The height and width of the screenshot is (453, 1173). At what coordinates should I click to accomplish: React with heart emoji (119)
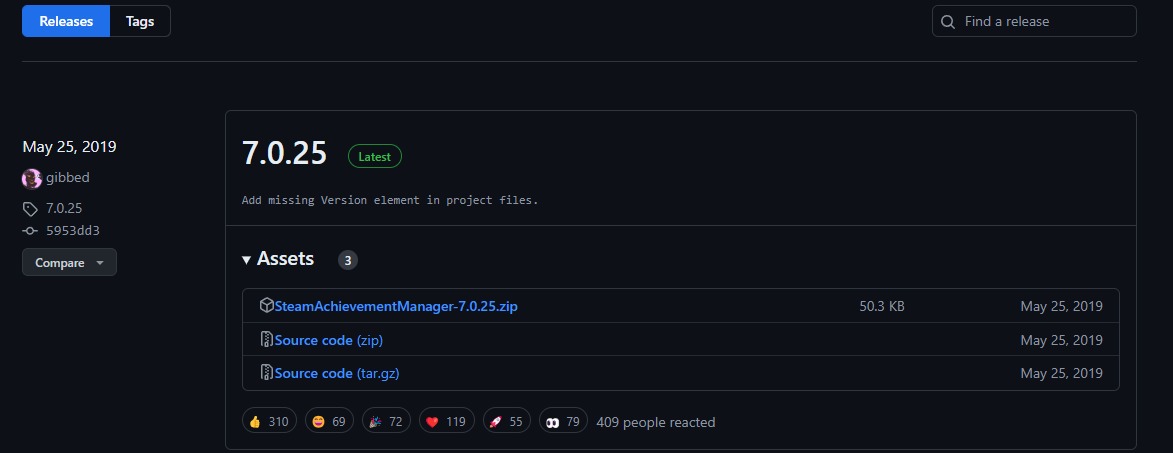pyautogui.click(x=446, y=421)
